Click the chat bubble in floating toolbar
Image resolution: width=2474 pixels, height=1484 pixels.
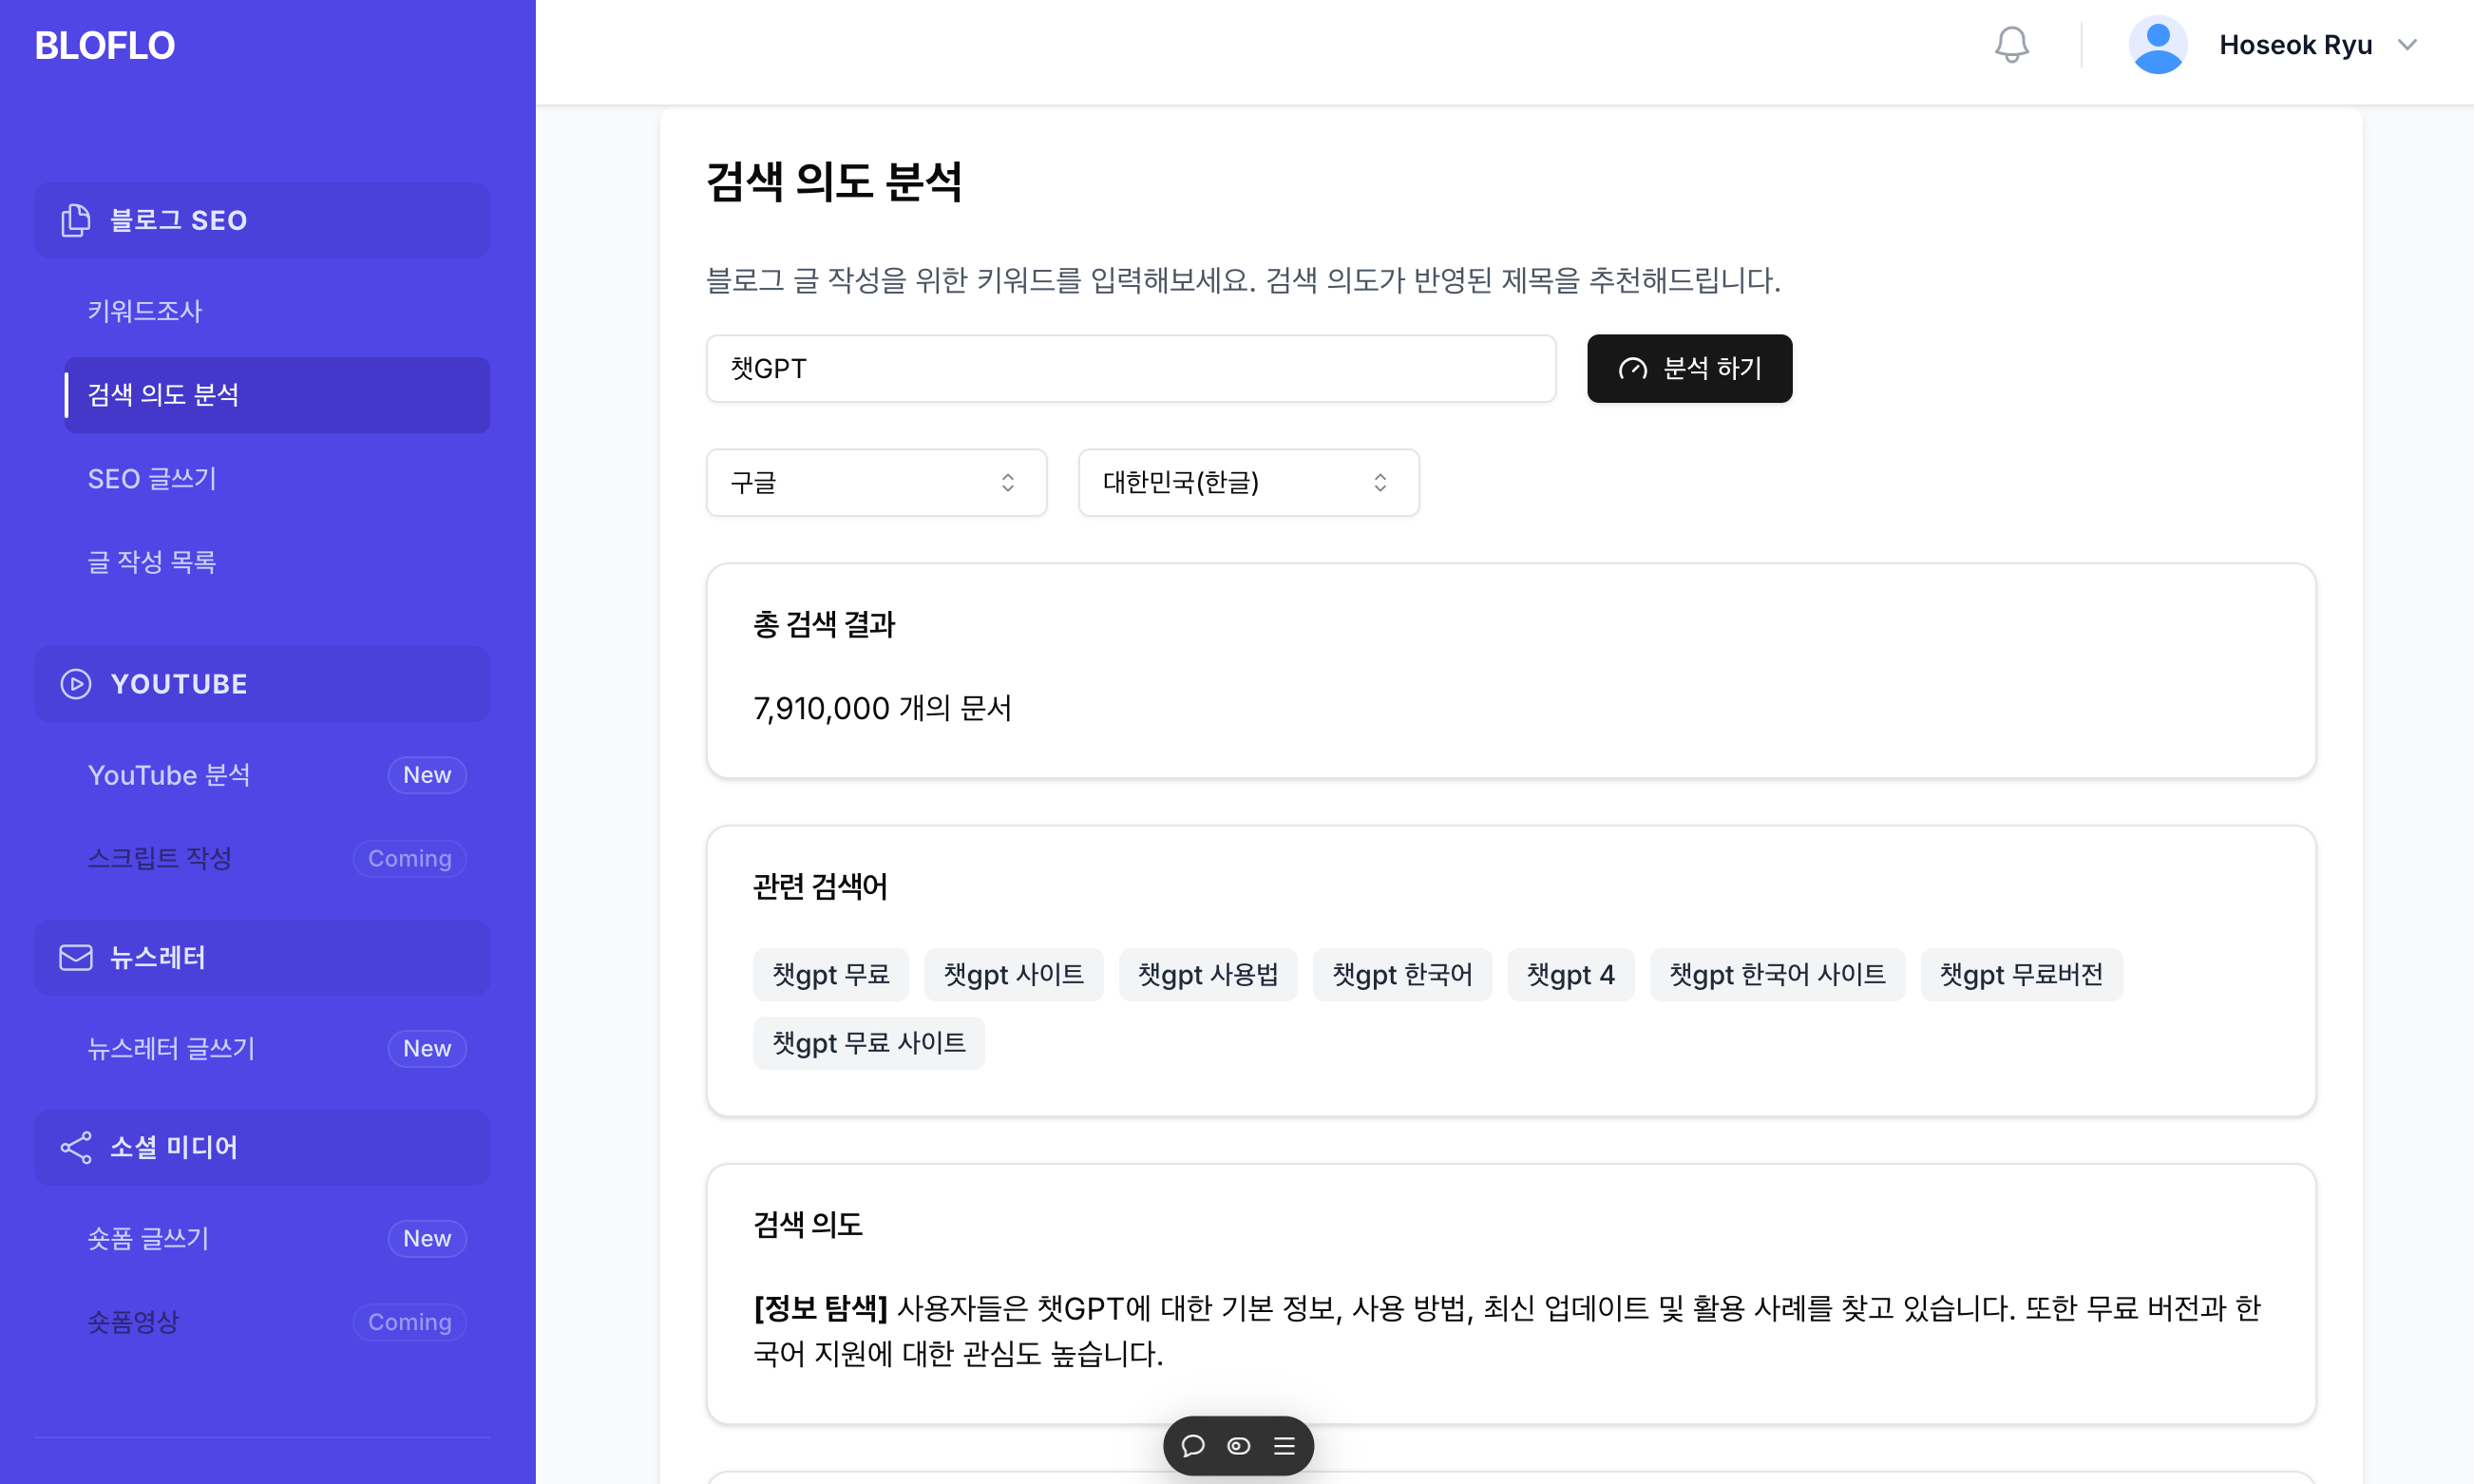point(1194,1445)
